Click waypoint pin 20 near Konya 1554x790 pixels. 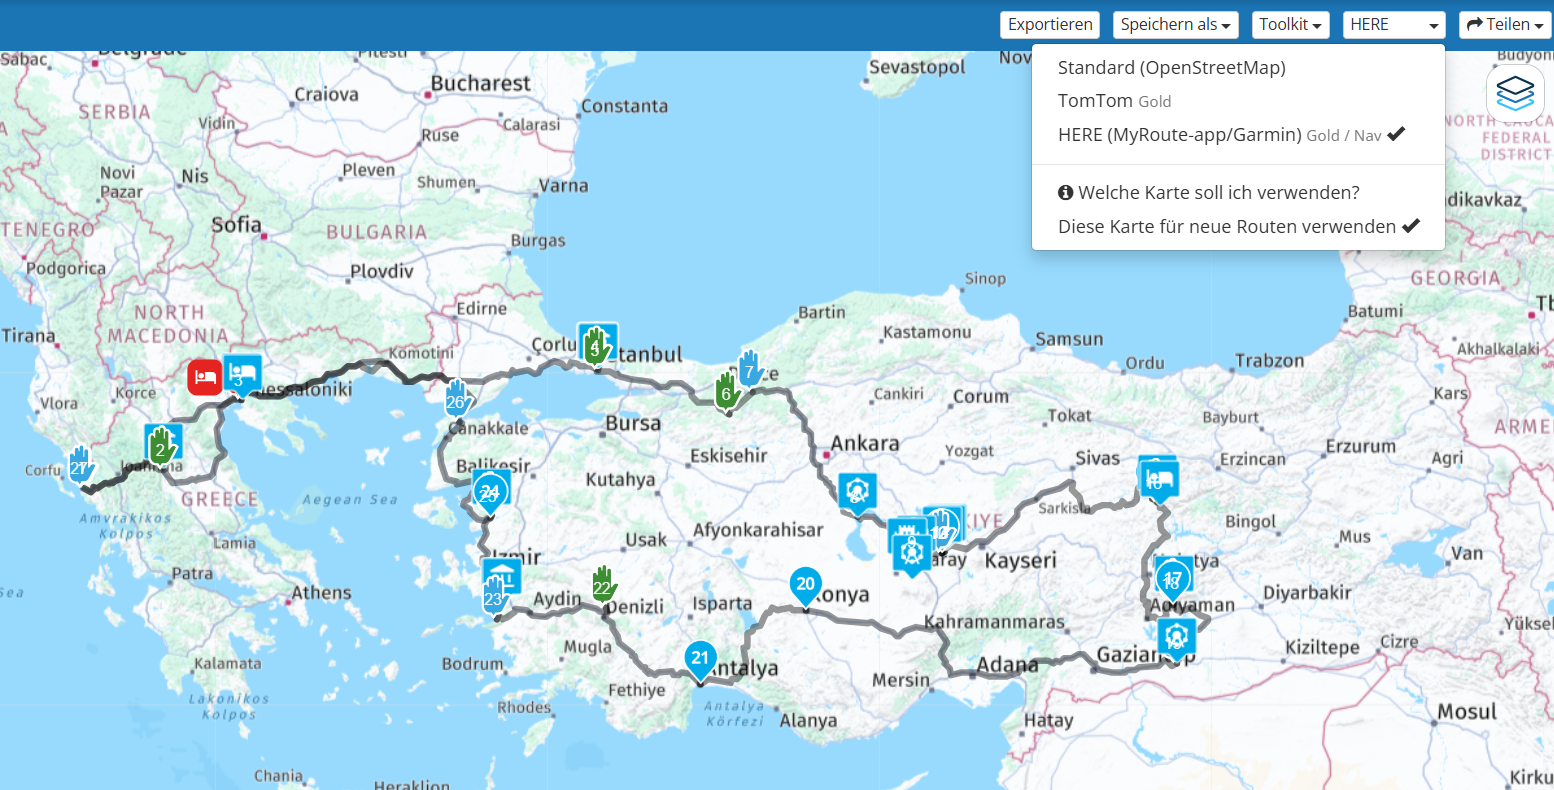805,584
